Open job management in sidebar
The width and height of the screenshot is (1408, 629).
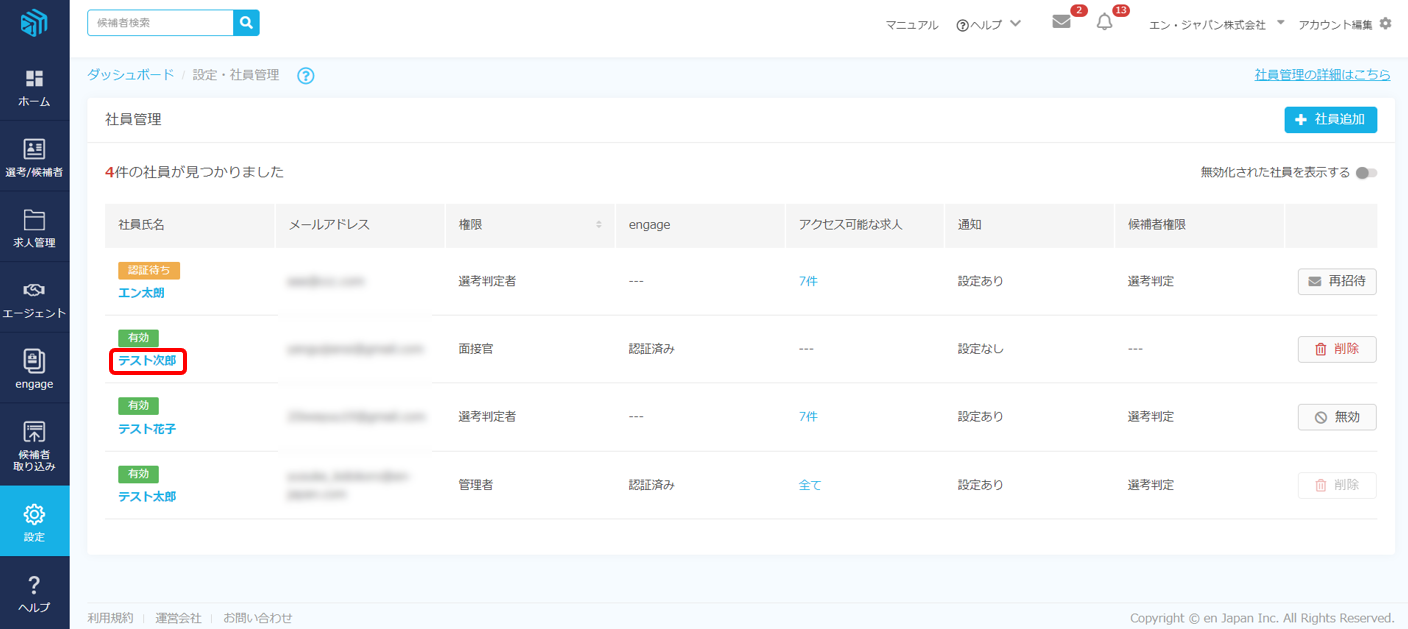click(34, 229)
